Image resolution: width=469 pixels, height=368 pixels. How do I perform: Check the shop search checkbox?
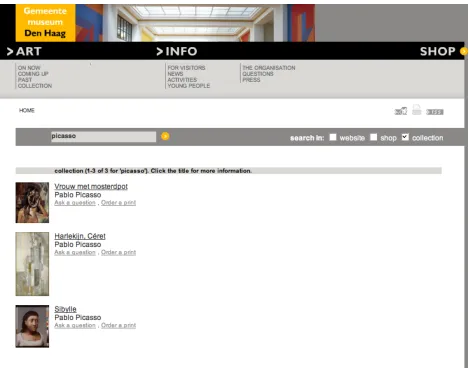(x=374, y=137)
